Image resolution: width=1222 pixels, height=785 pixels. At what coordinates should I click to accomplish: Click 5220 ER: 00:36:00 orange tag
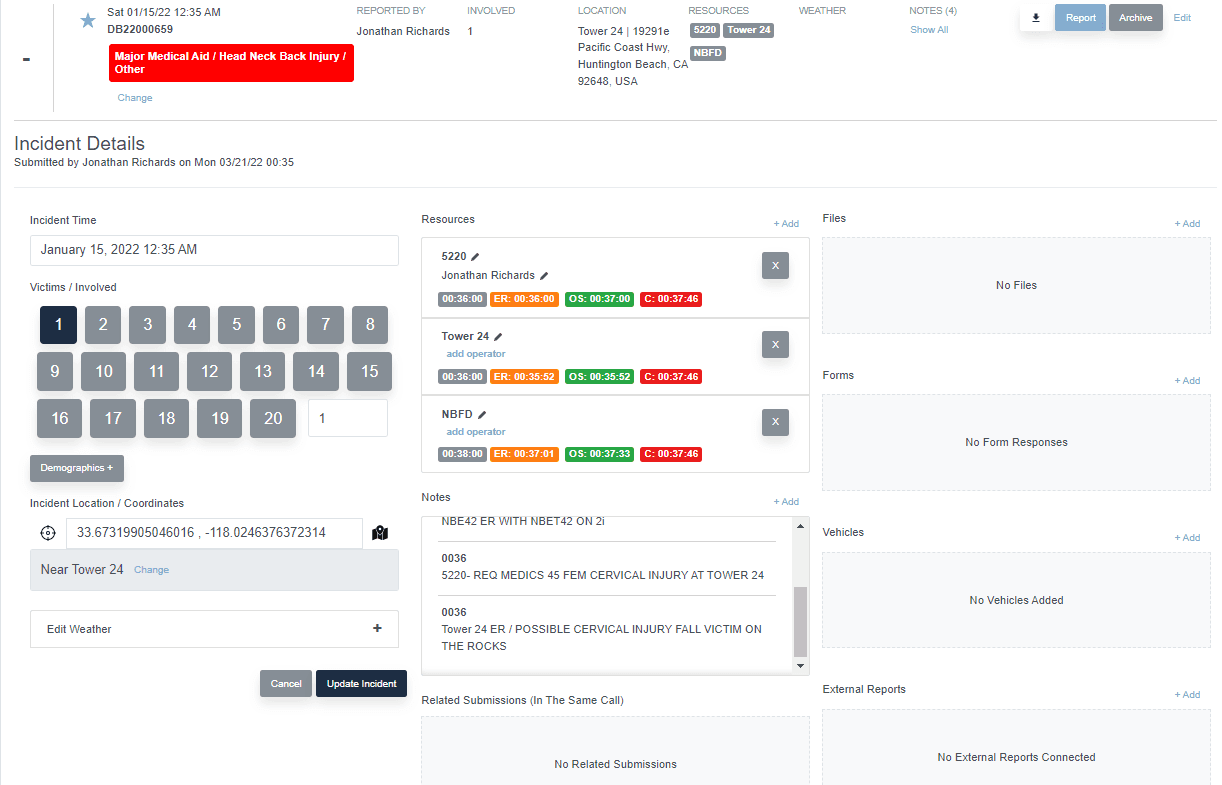click(x=525, y=299)
